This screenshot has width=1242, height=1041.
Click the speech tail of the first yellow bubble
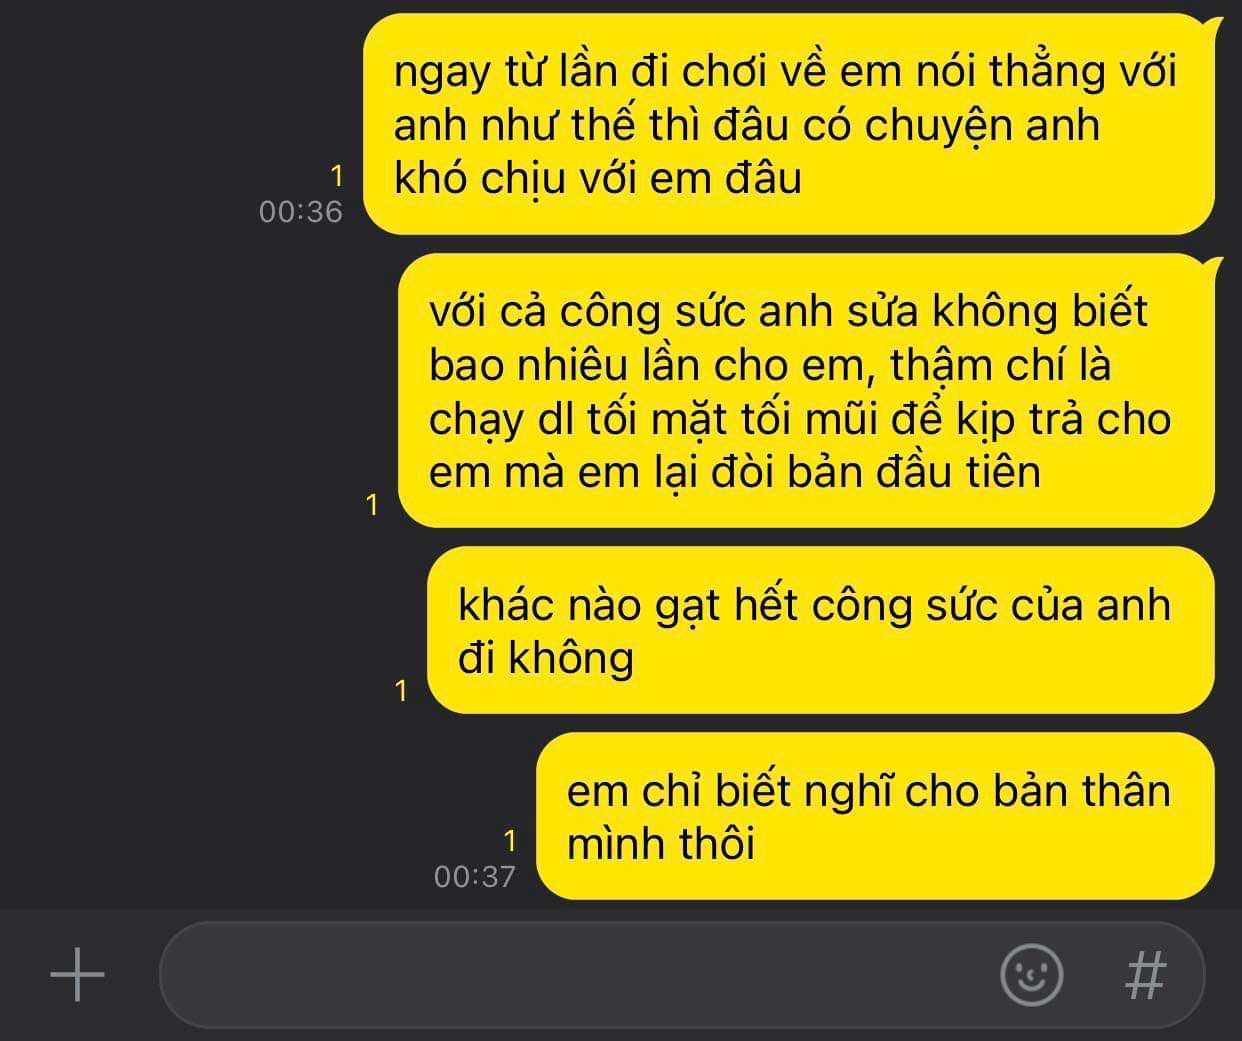tap(1214, 25)
